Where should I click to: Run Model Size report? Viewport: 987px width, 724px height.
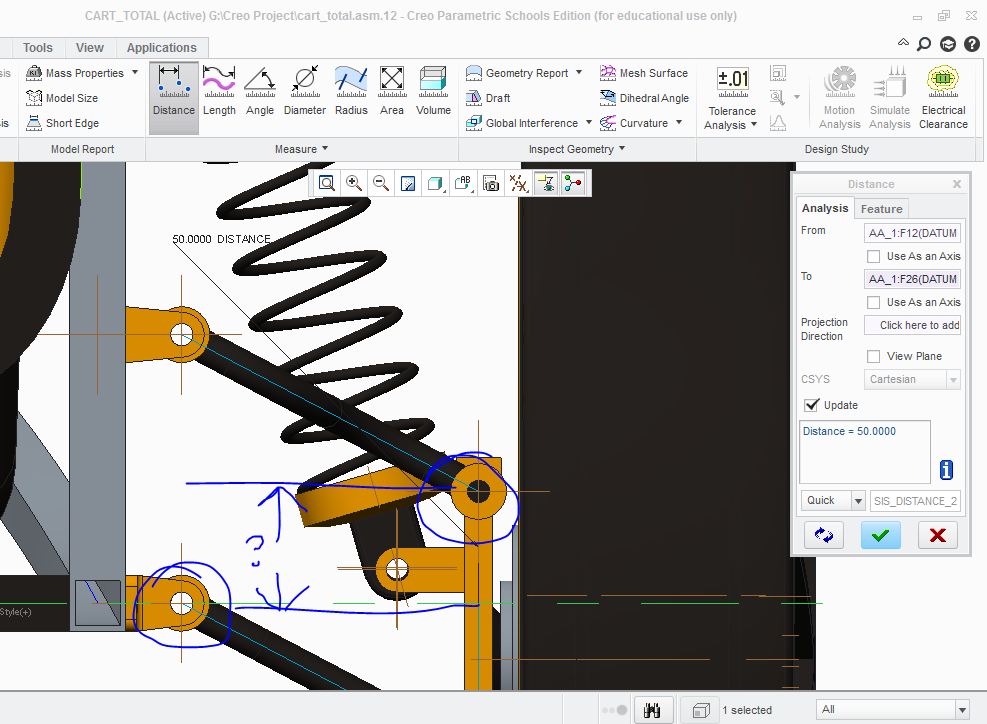coord(62,98)
